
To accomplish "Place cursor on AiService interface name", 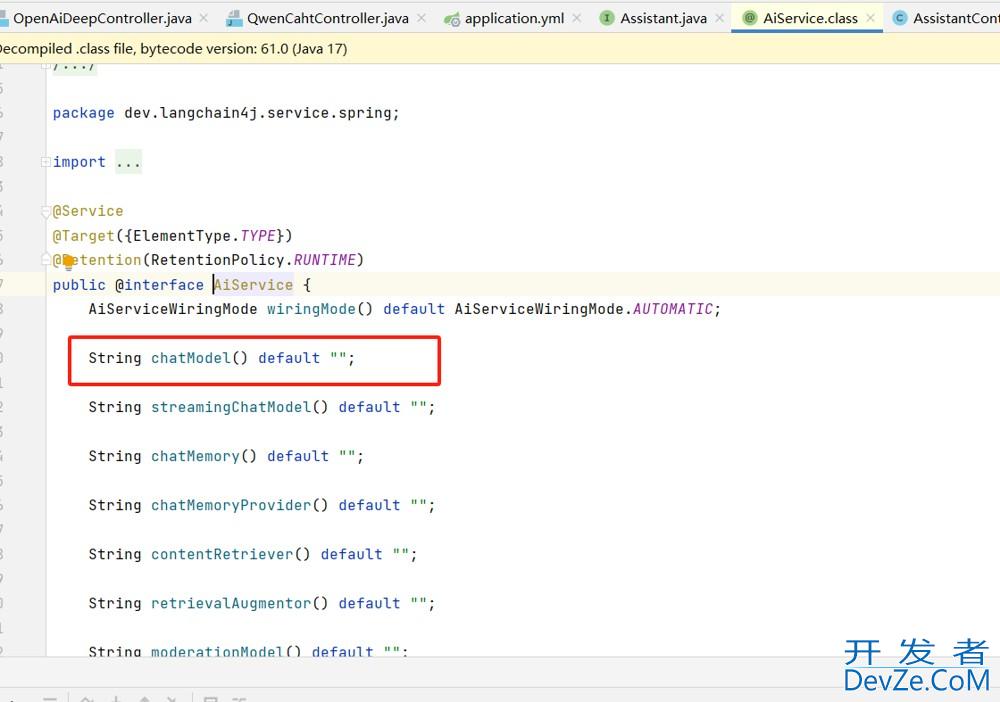I will [x=253, y=285].
